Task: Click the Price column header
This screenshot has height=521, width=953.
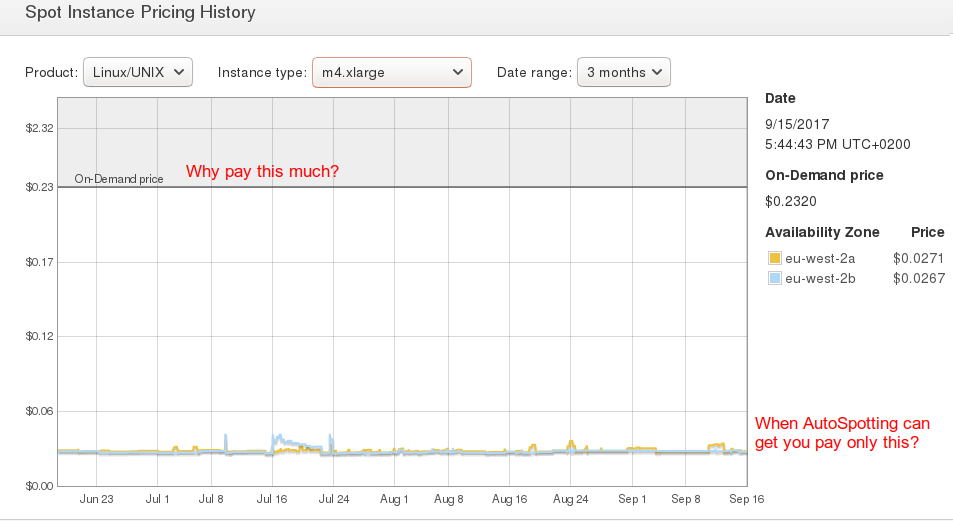Action: [x=927, y=232]
